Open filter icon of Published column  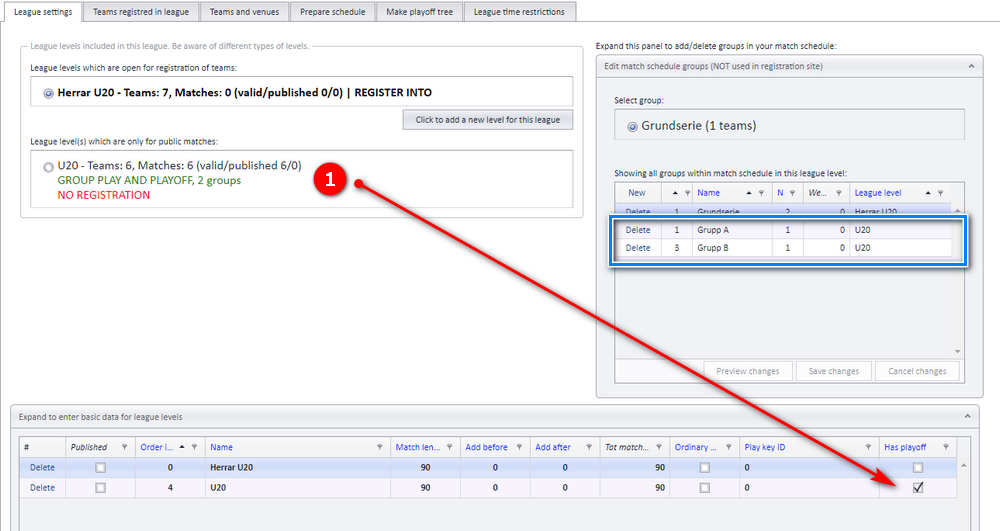coord(124,447)
